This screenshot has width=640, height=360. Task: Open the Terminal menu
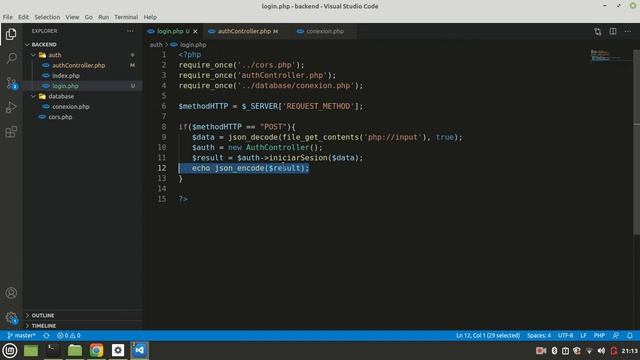126,17
